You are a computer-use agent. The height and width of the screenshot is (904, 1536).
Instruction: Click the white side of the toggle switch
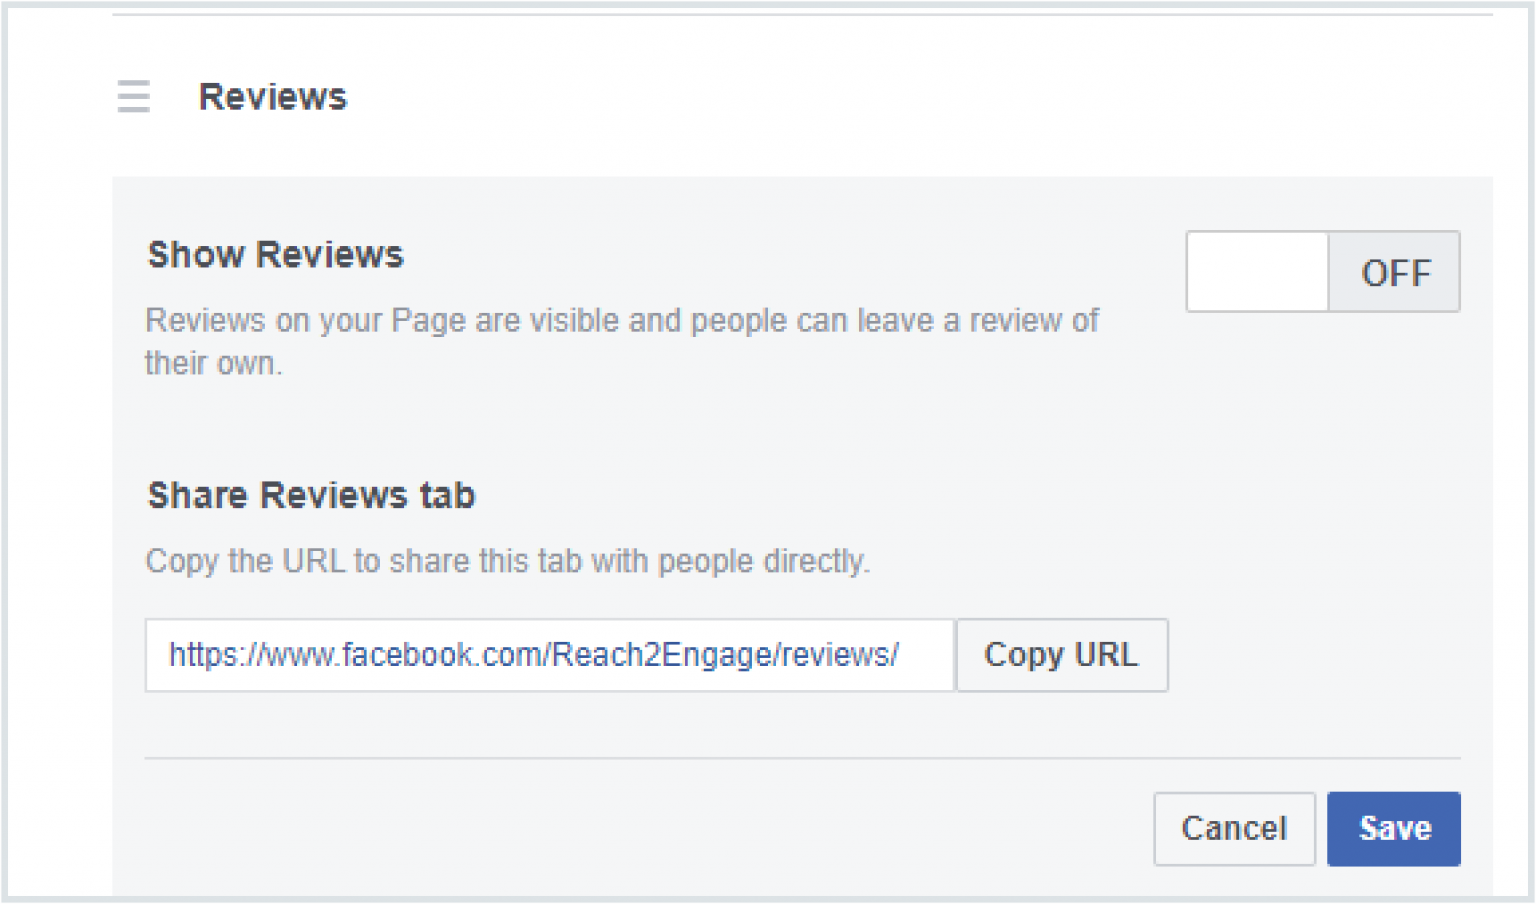pyautogui.click(x=1256, y=271)
